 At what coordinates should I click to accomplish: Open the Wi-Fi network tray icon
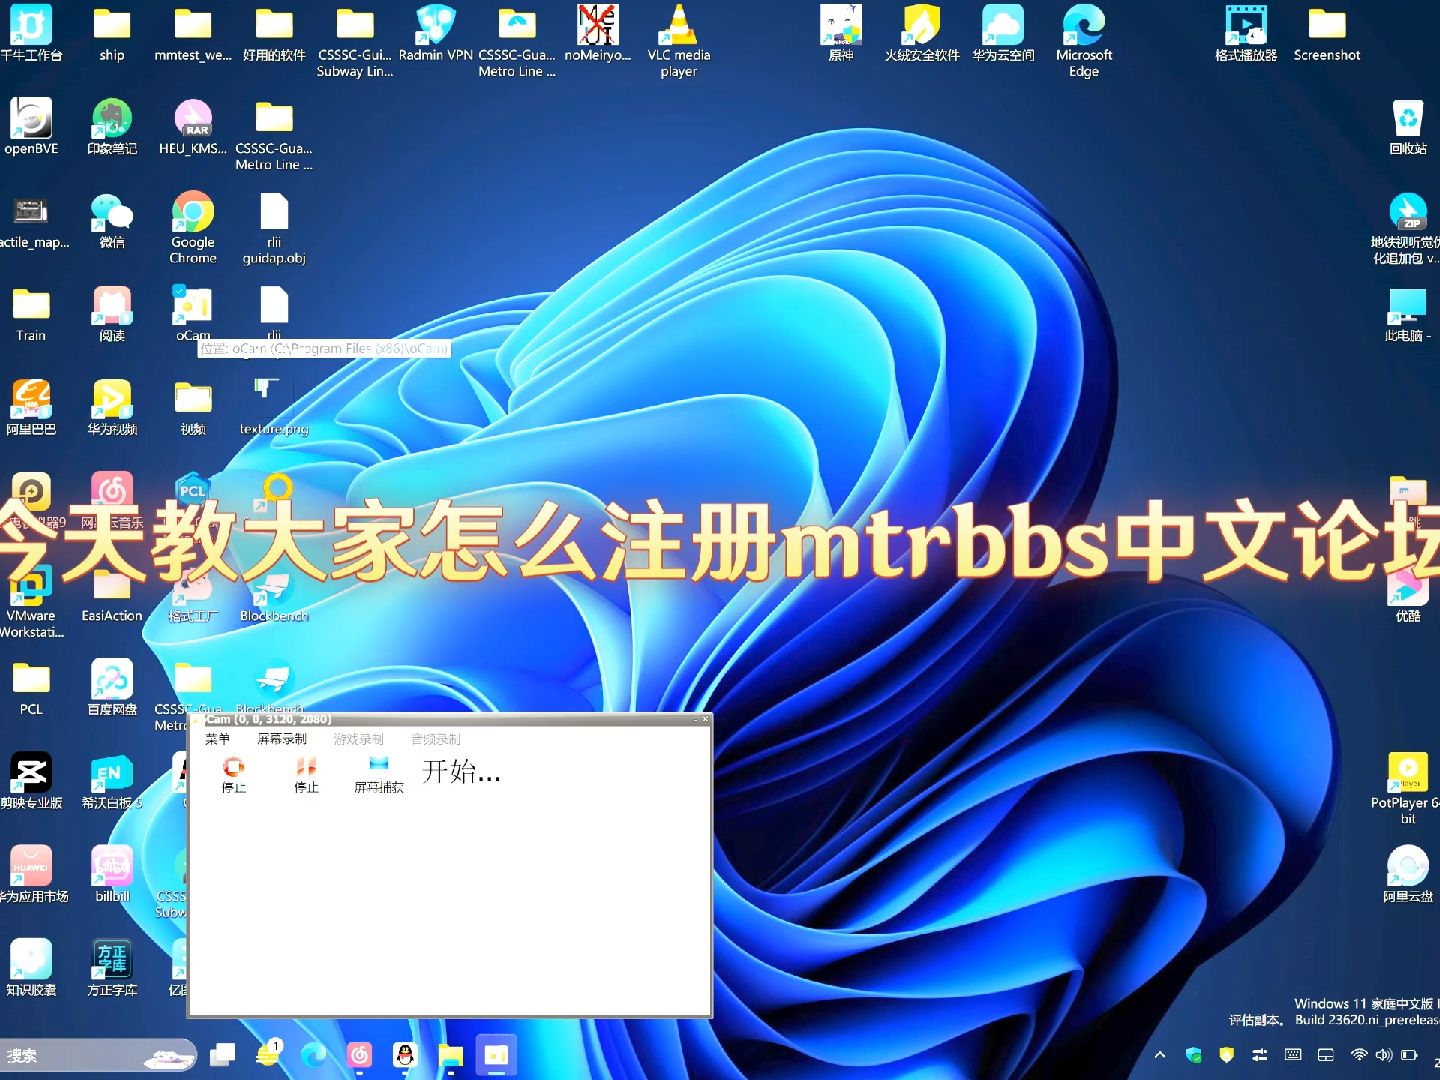pyautogui.click(x=1359, y=1054)
